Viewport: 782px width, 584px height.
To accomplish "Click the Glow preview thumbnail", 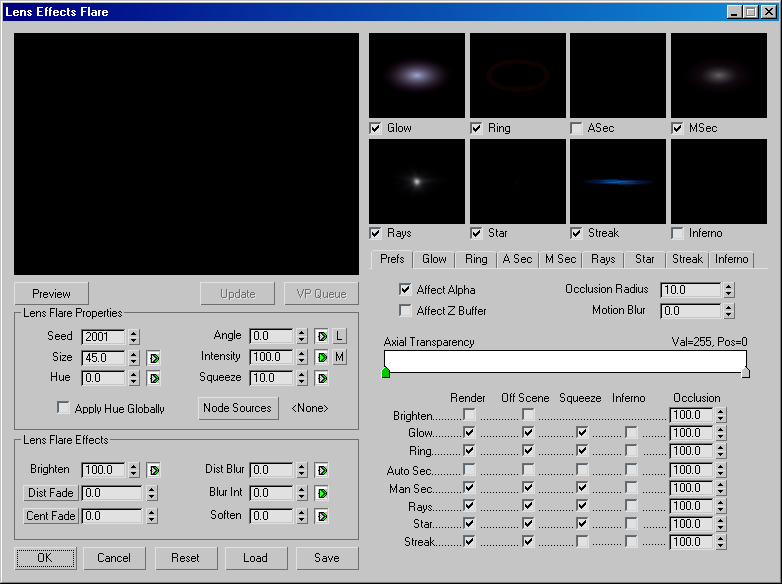I will [417, 76].
